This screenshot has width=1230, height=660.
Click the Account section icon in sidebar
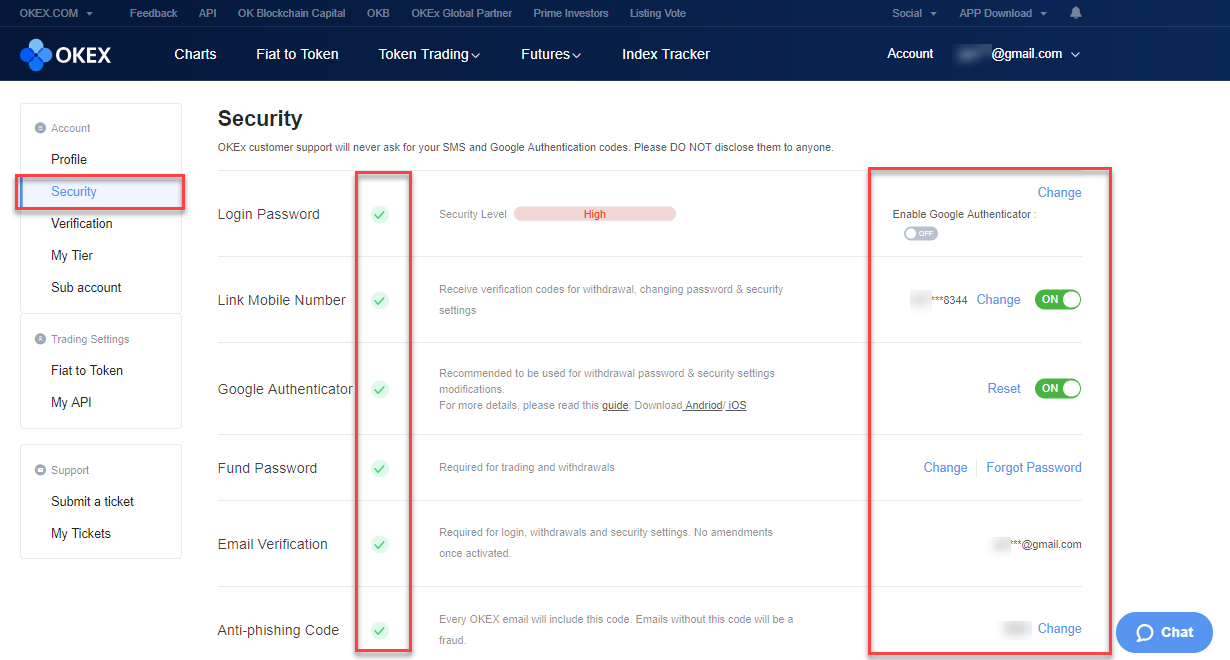(x=40, y=128)
